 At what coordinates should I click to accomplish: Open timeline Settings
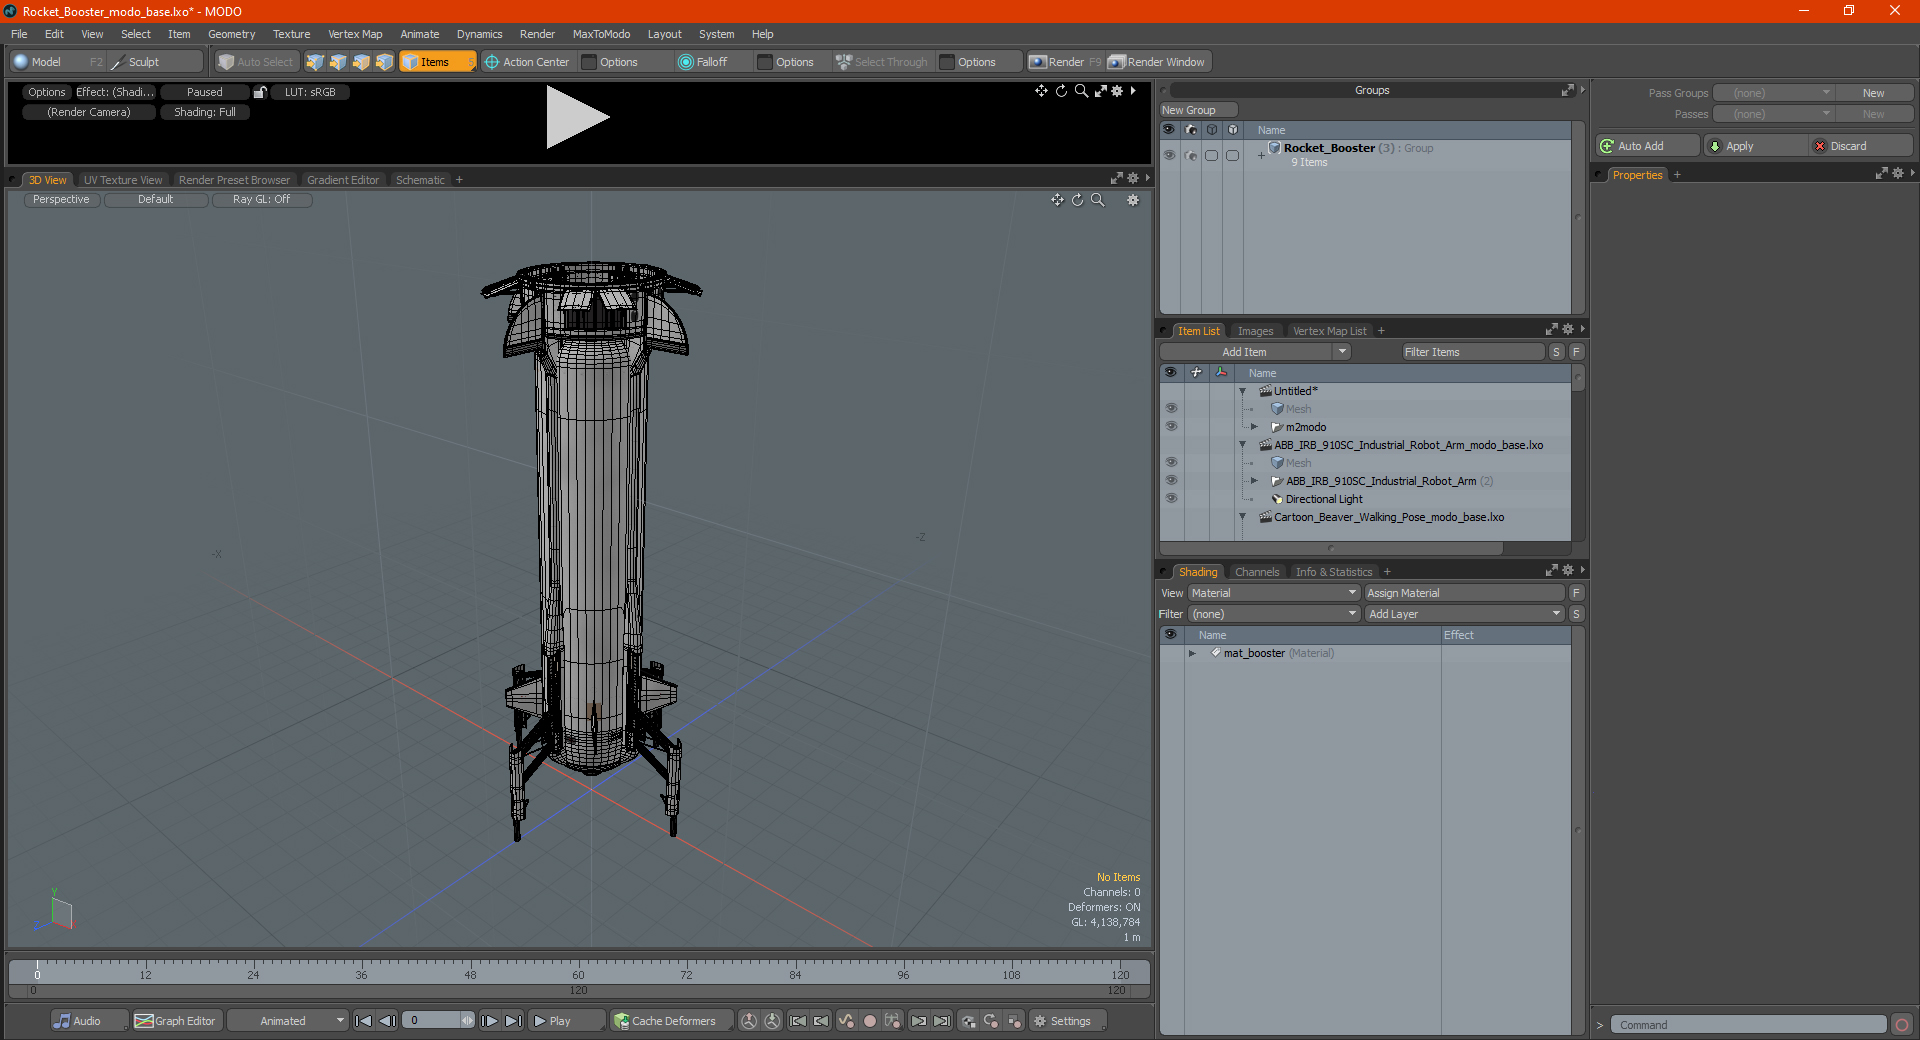click(1067, 1021)
